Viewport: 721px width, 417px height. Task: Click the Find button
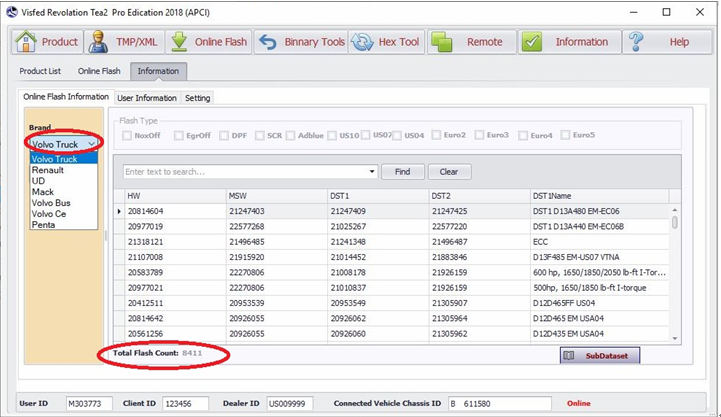(402, 171)
